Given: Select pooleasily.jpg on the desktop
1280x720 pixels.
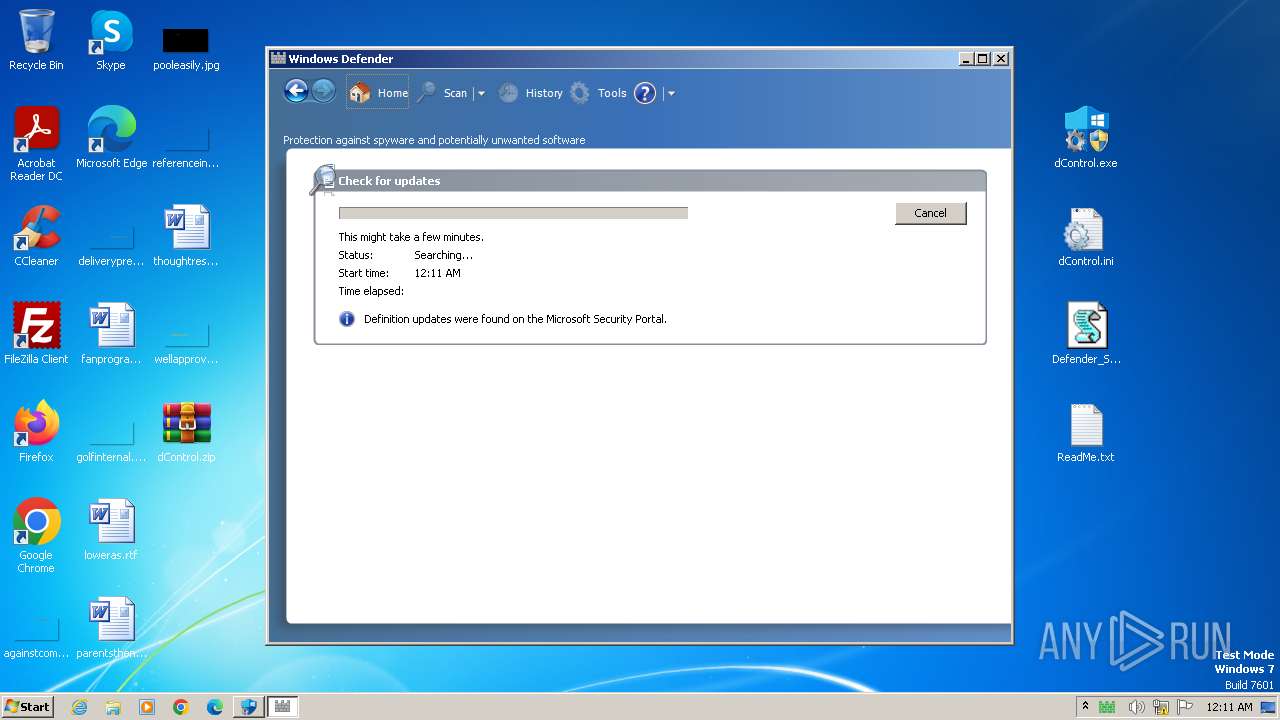Looking at the screenshot, I should (186, 47).
